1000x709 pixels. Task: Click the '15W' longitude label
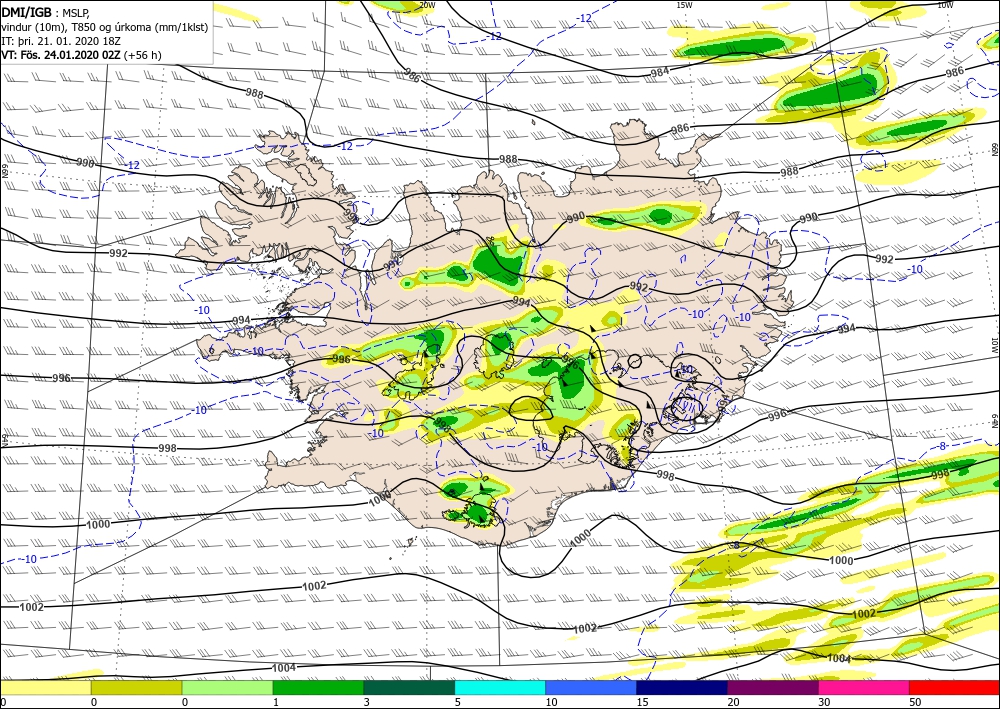[x=684, y=5]
